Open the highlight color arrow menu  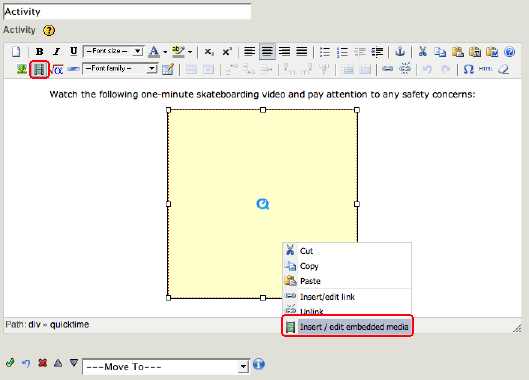(x=190, y=52)
